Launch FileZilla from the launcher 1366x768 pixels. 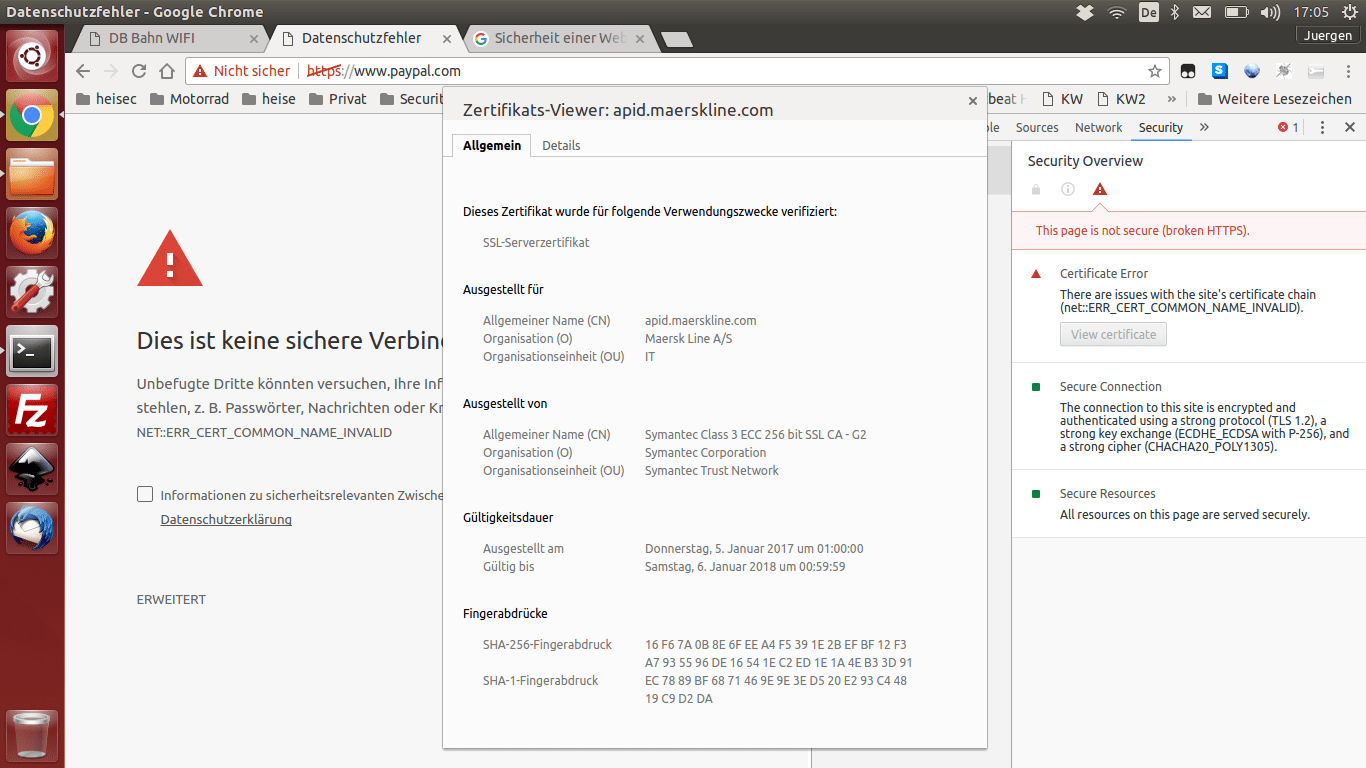coord(32,410)
